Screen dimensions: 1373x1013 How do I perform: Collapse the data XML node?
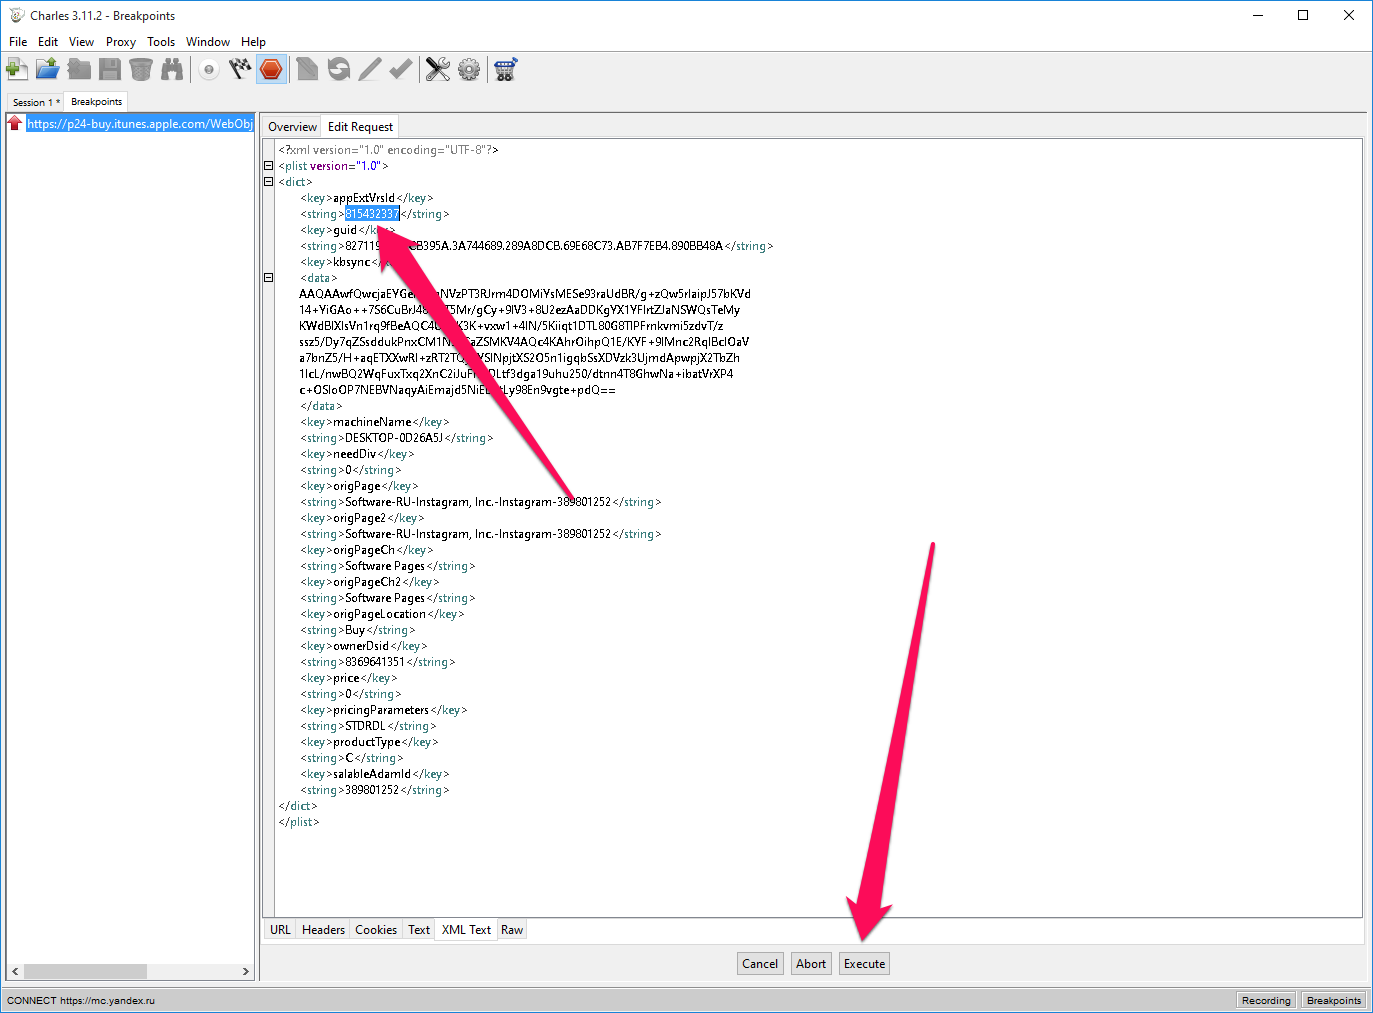point(268,278)
